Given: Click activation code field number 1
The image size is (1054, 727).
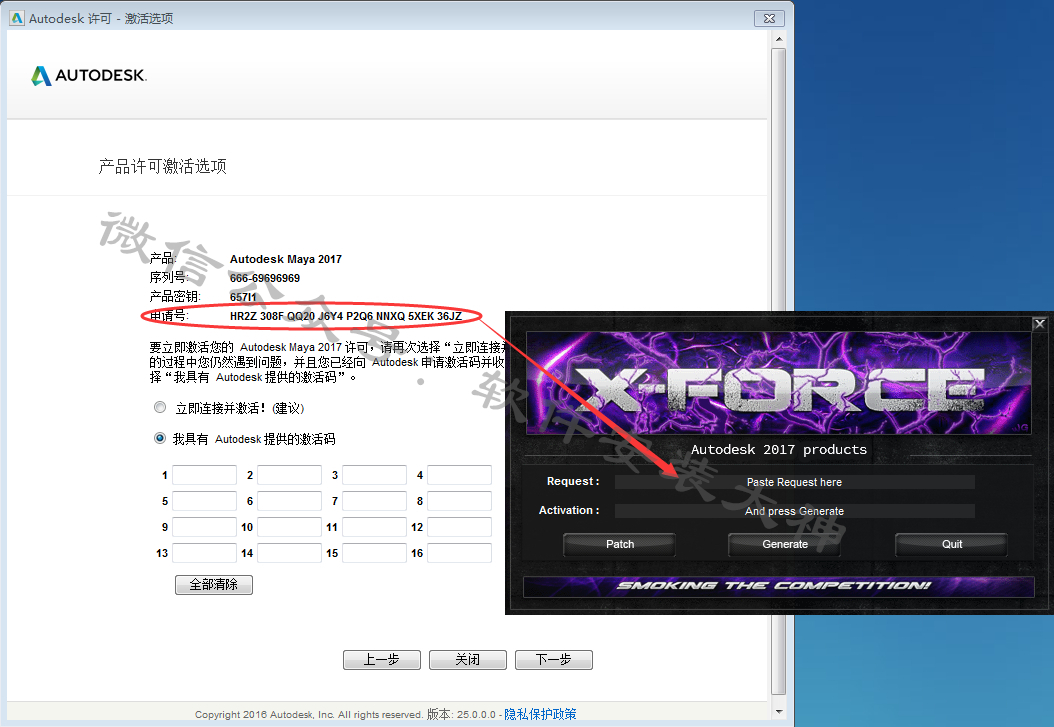Looking at the screenshot, I should click(x=204, y=475).
